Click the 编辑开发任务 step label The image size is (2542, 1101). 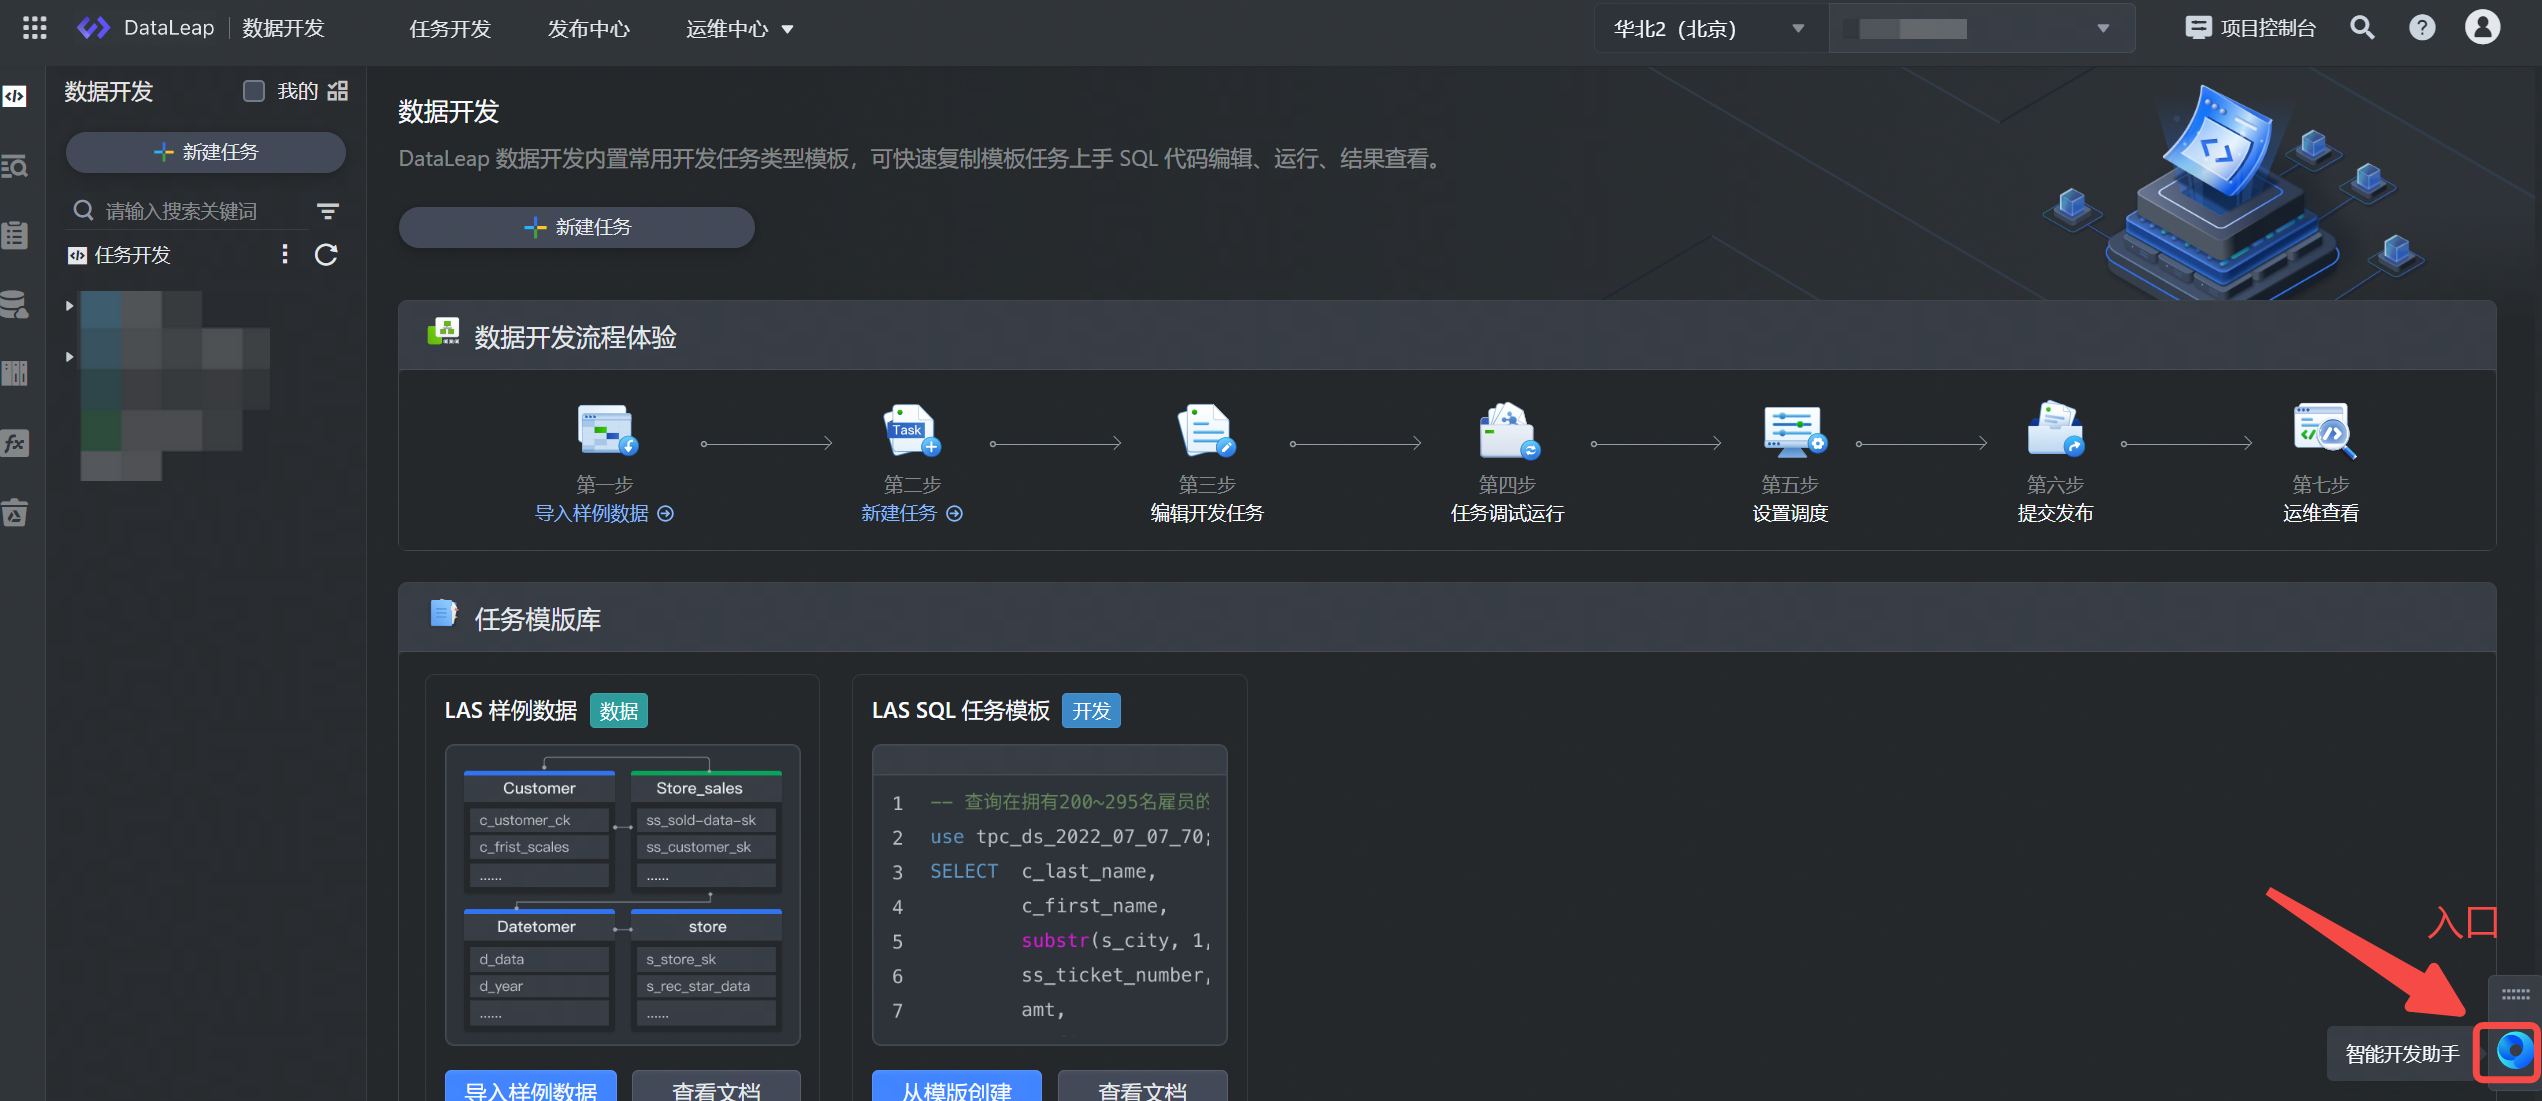coord(1207,513)
